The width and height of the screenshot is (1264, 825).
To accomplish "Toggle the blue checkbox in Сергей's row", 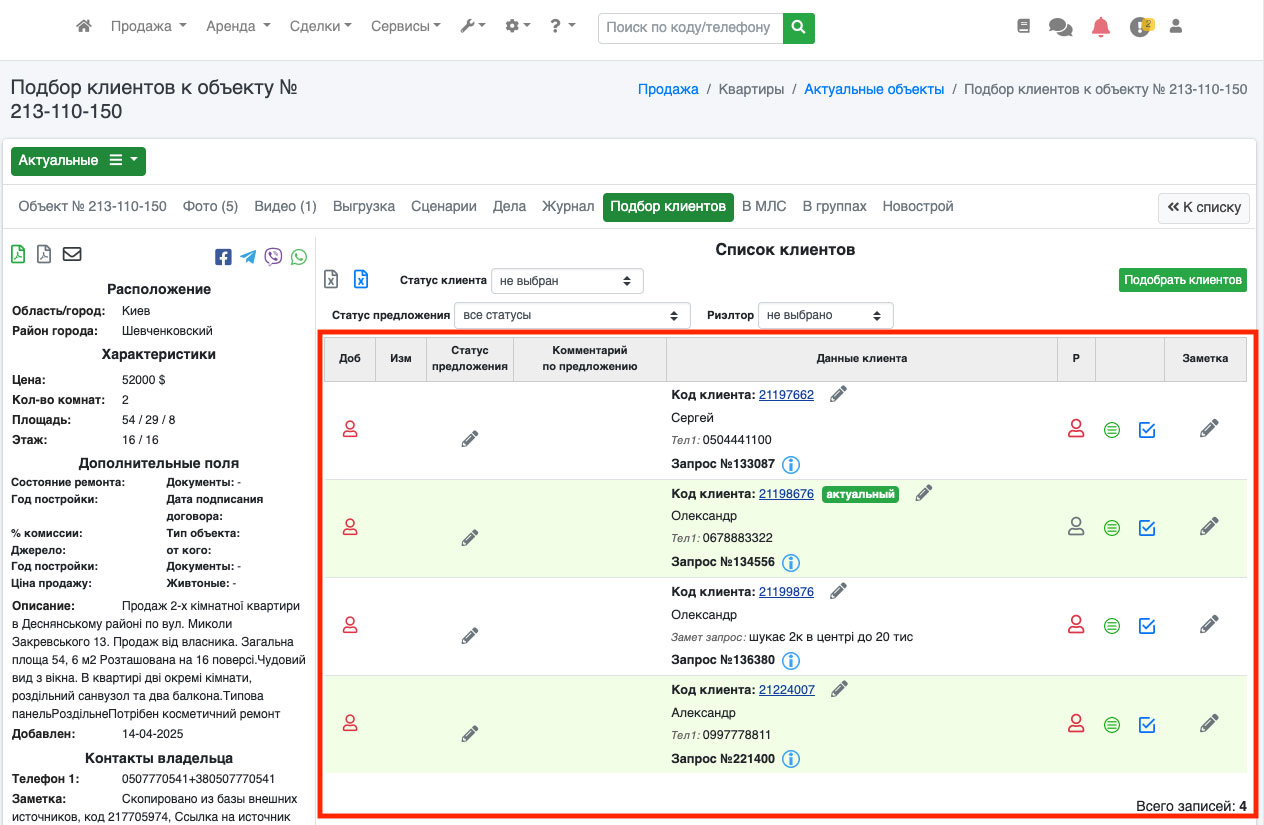I will pyautogui.click(x=1147, y=430).
